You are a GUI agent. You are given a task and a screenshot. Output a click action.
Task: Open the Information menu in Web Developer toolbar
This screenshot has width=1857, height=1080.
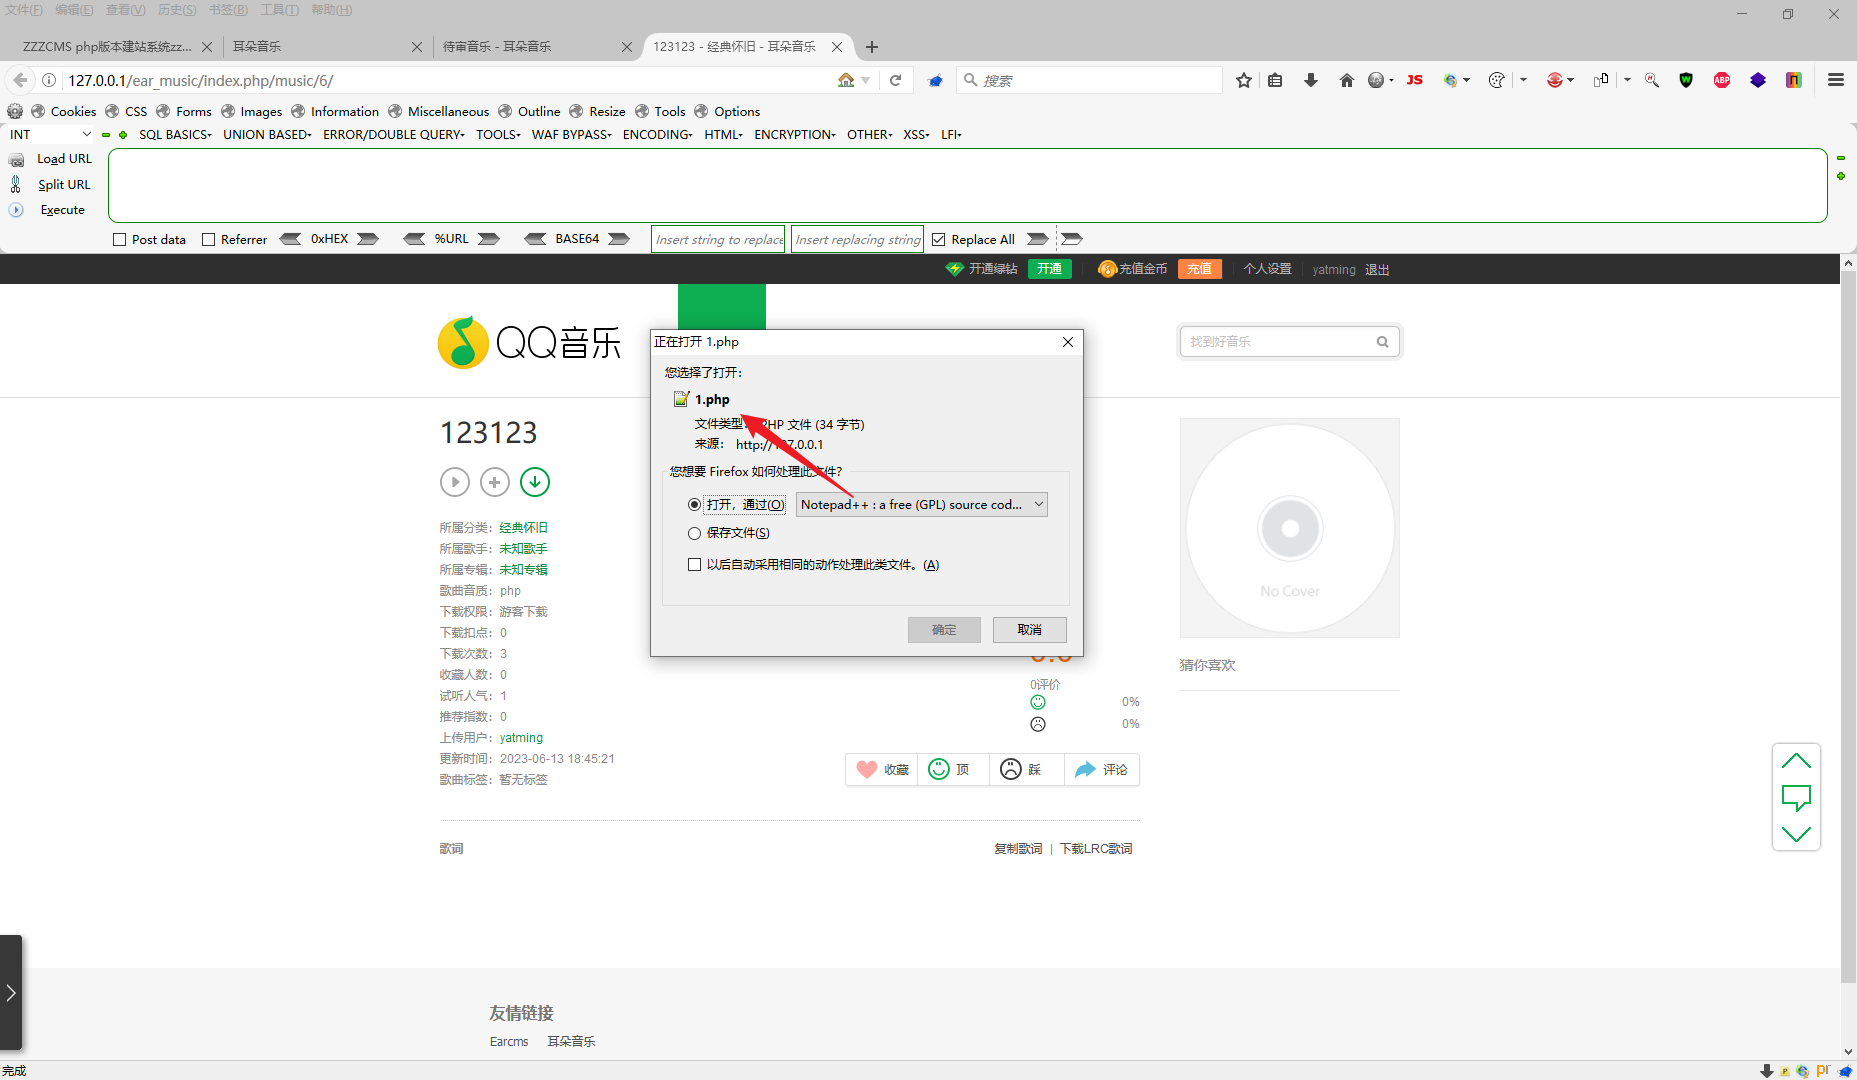click(335, 111)
